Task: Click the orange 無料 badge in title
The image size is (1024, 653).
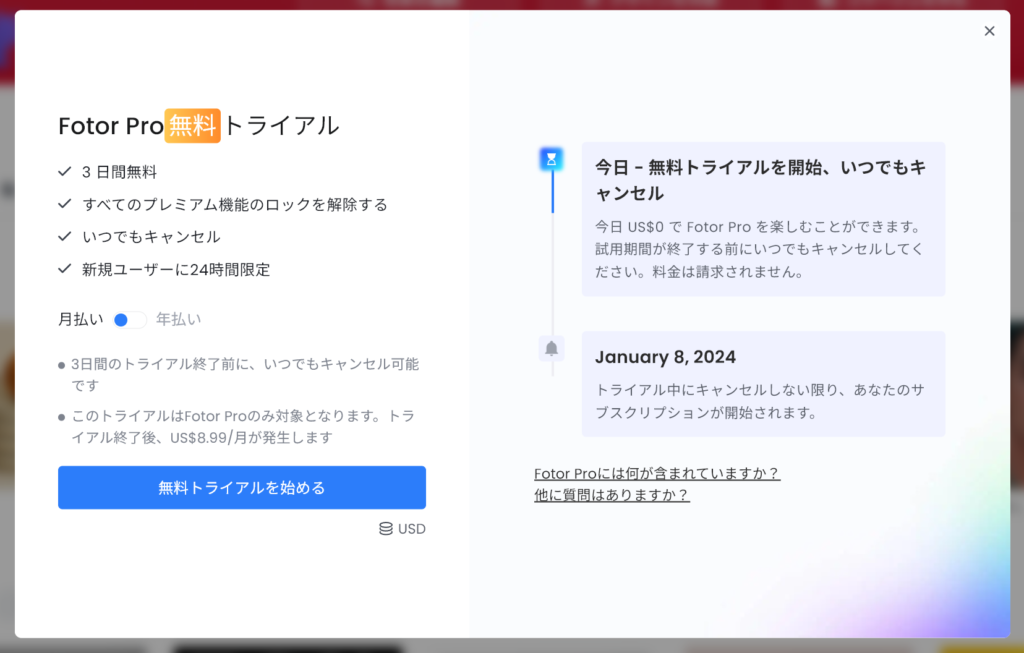Action: click(192, 125)
